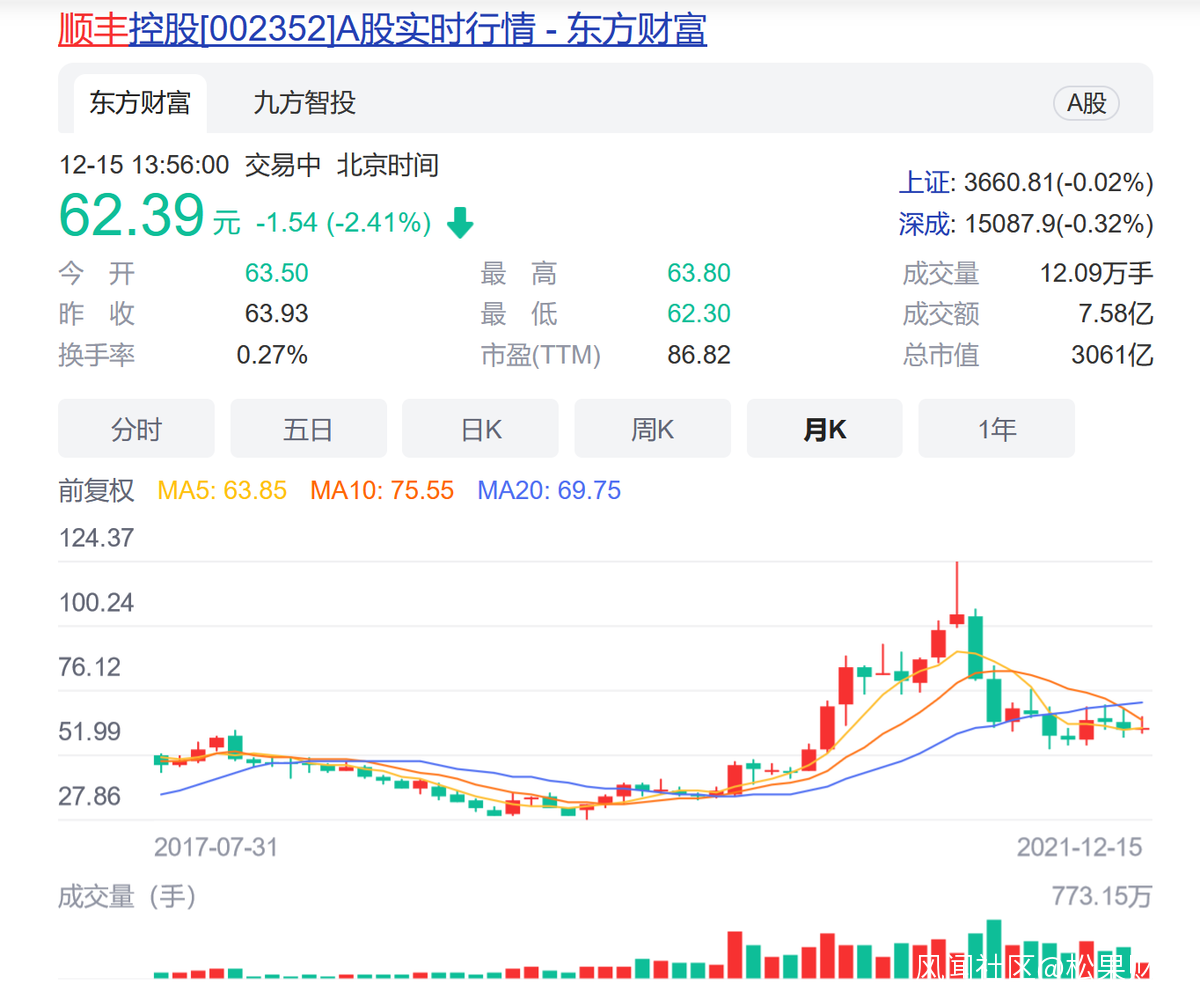Image resolution: width=1200 pixels, height=999 pixels.
Task: Click the 今开 value 63.50
Action: point(277,273)
